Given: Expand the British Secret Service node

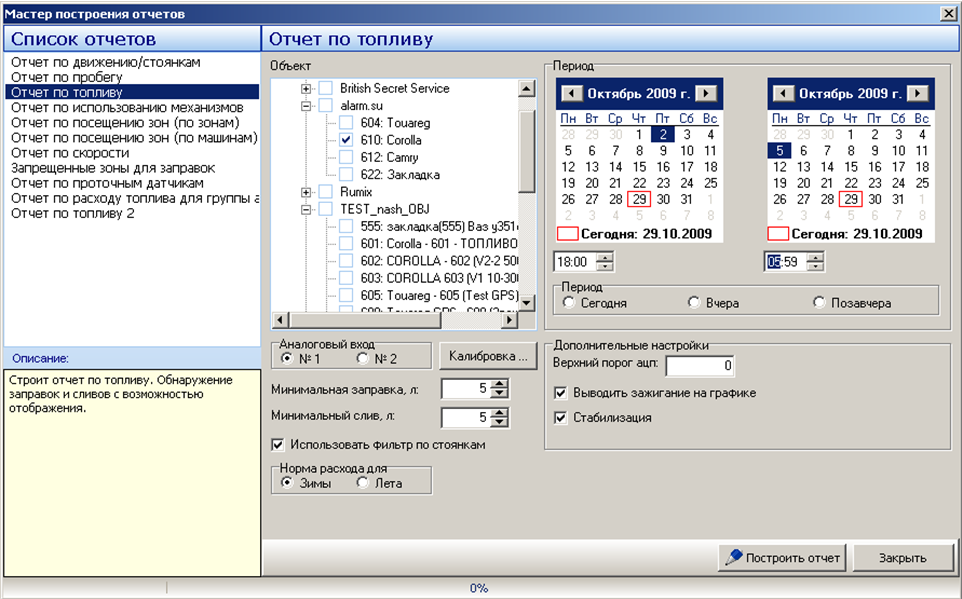Looking at the screenshot, I should [306, 88].
